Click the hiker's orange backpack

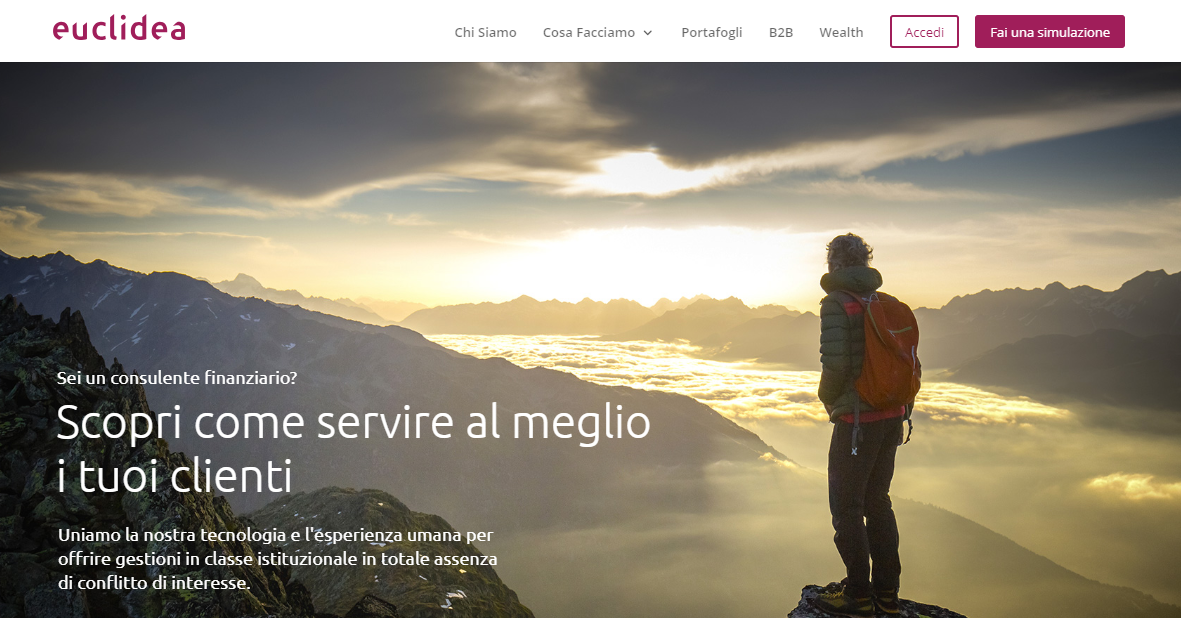(x=887, y=350)
